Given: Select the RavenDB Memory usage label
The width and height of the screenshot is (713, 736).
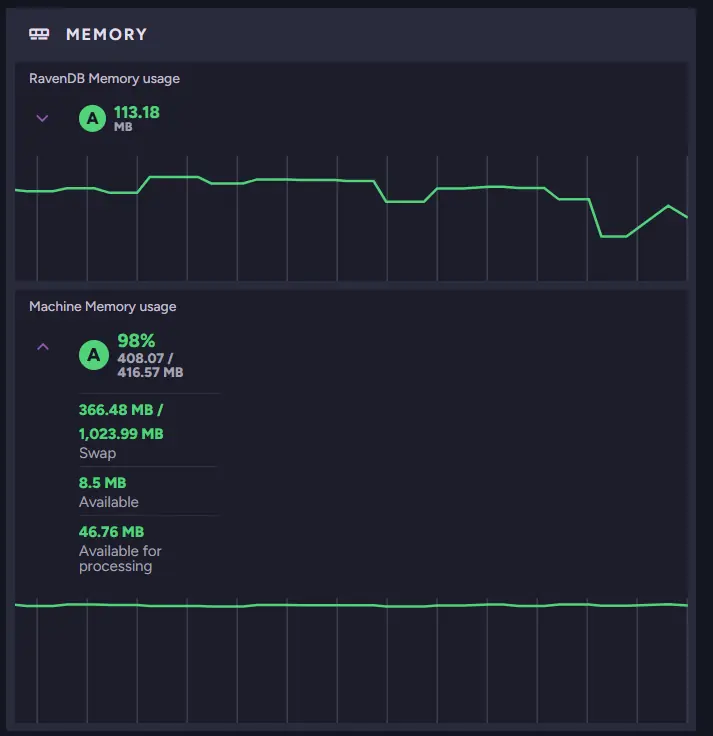Looking at the screenshot, I should click(104, 78).
